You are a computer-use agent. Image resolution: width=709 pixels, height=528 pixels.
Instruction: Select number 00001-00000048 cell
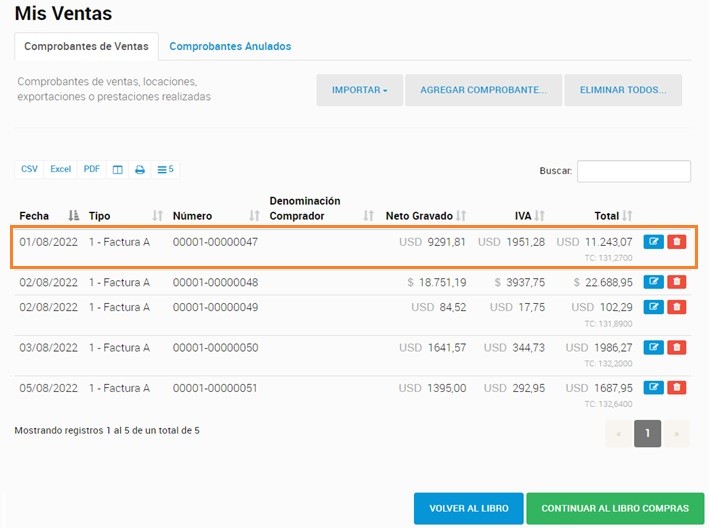pos(215,282)
